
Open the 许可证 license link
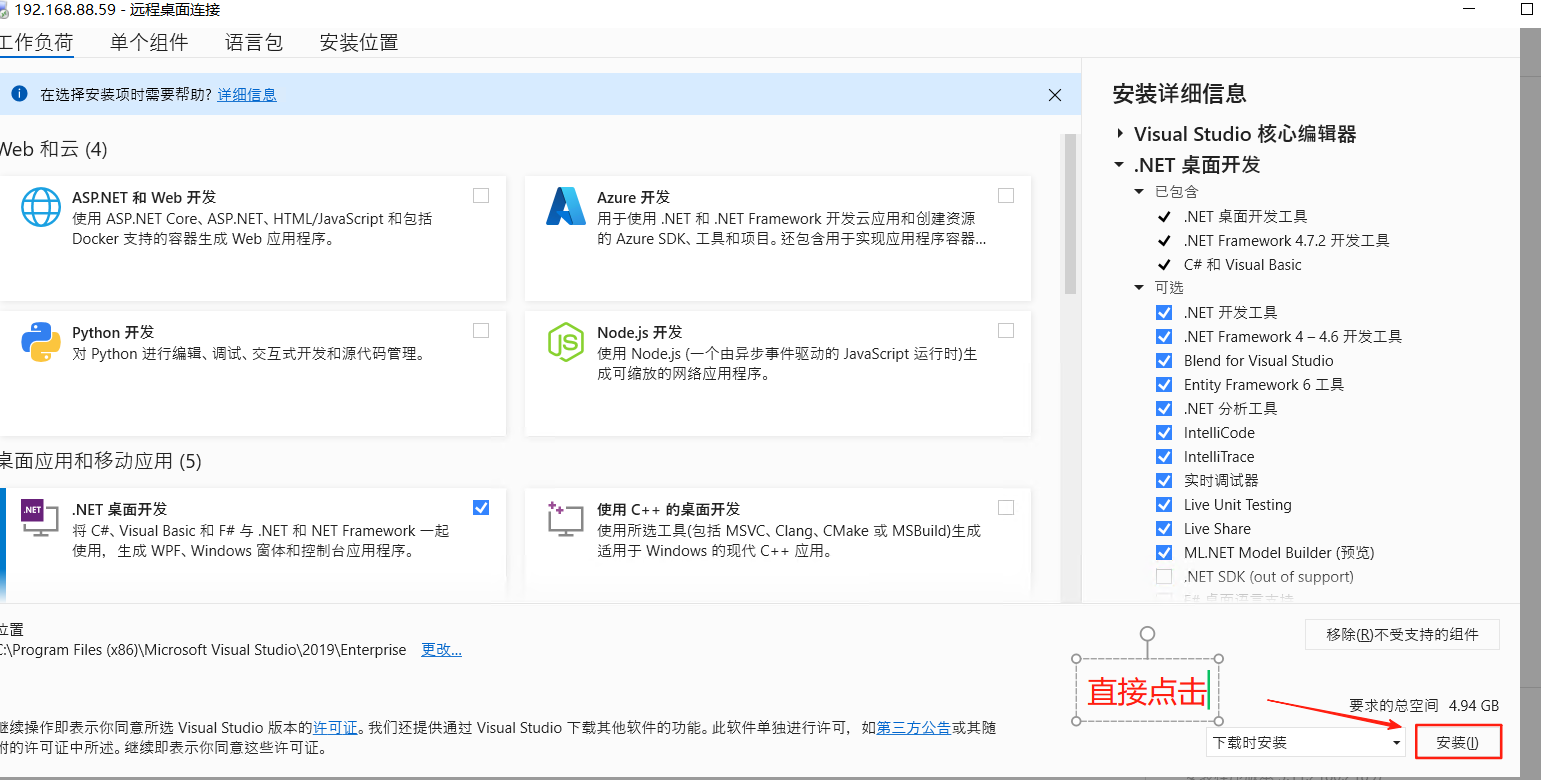coord(335,728)
